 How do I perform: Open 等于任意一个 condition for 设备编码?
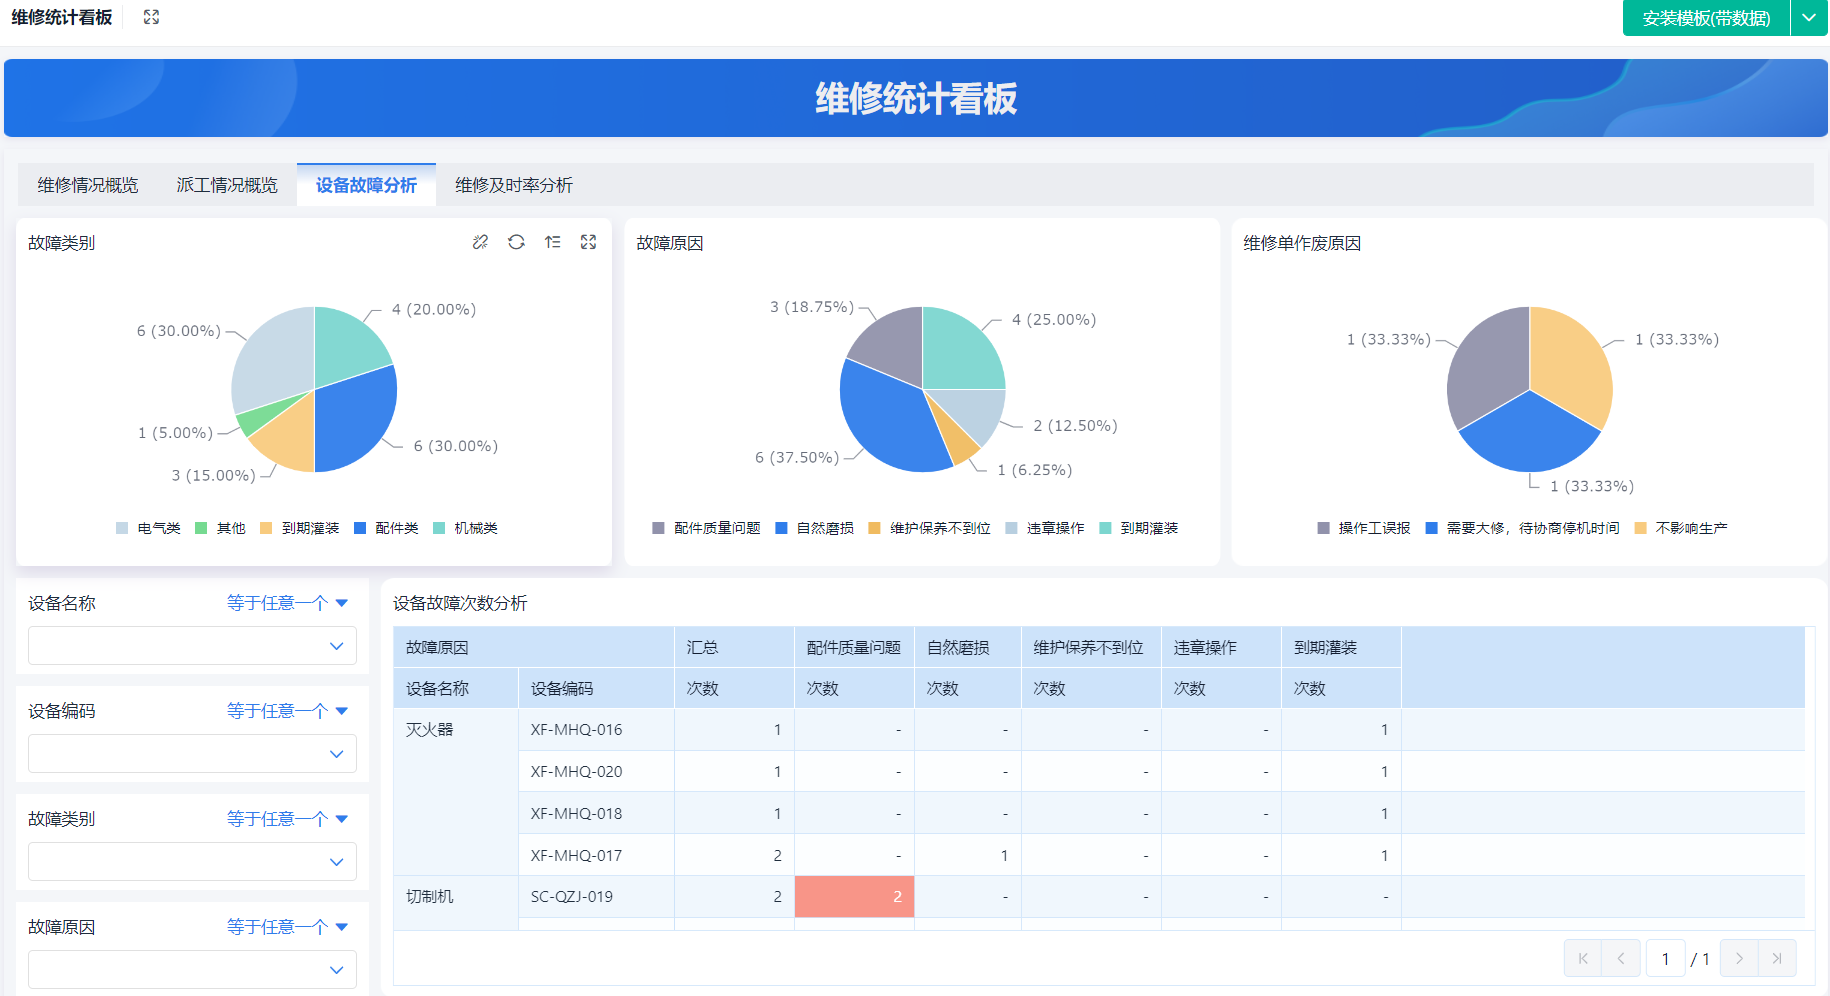287,711
